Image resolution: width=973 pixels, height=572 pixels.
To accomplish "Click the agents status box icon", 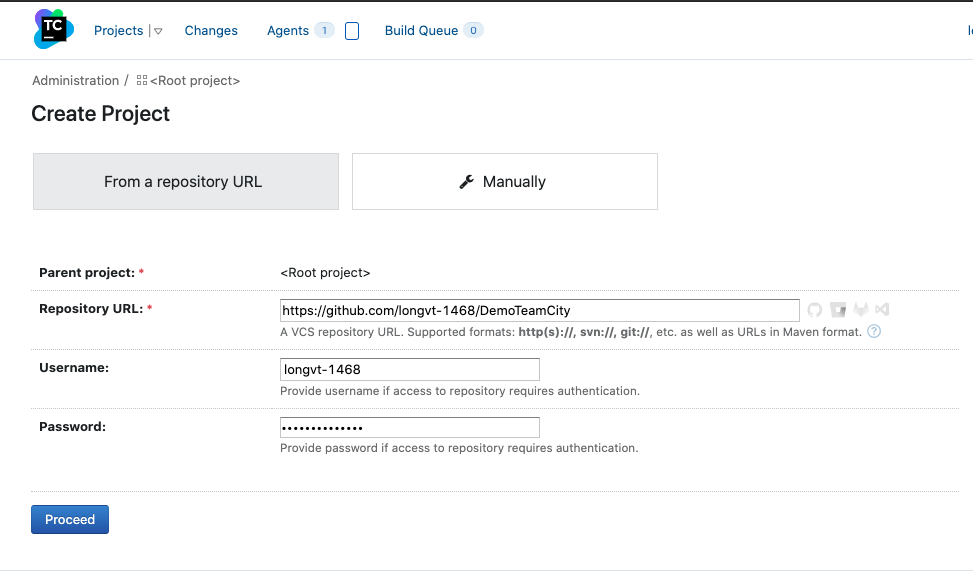I will (x=352, y=31).
